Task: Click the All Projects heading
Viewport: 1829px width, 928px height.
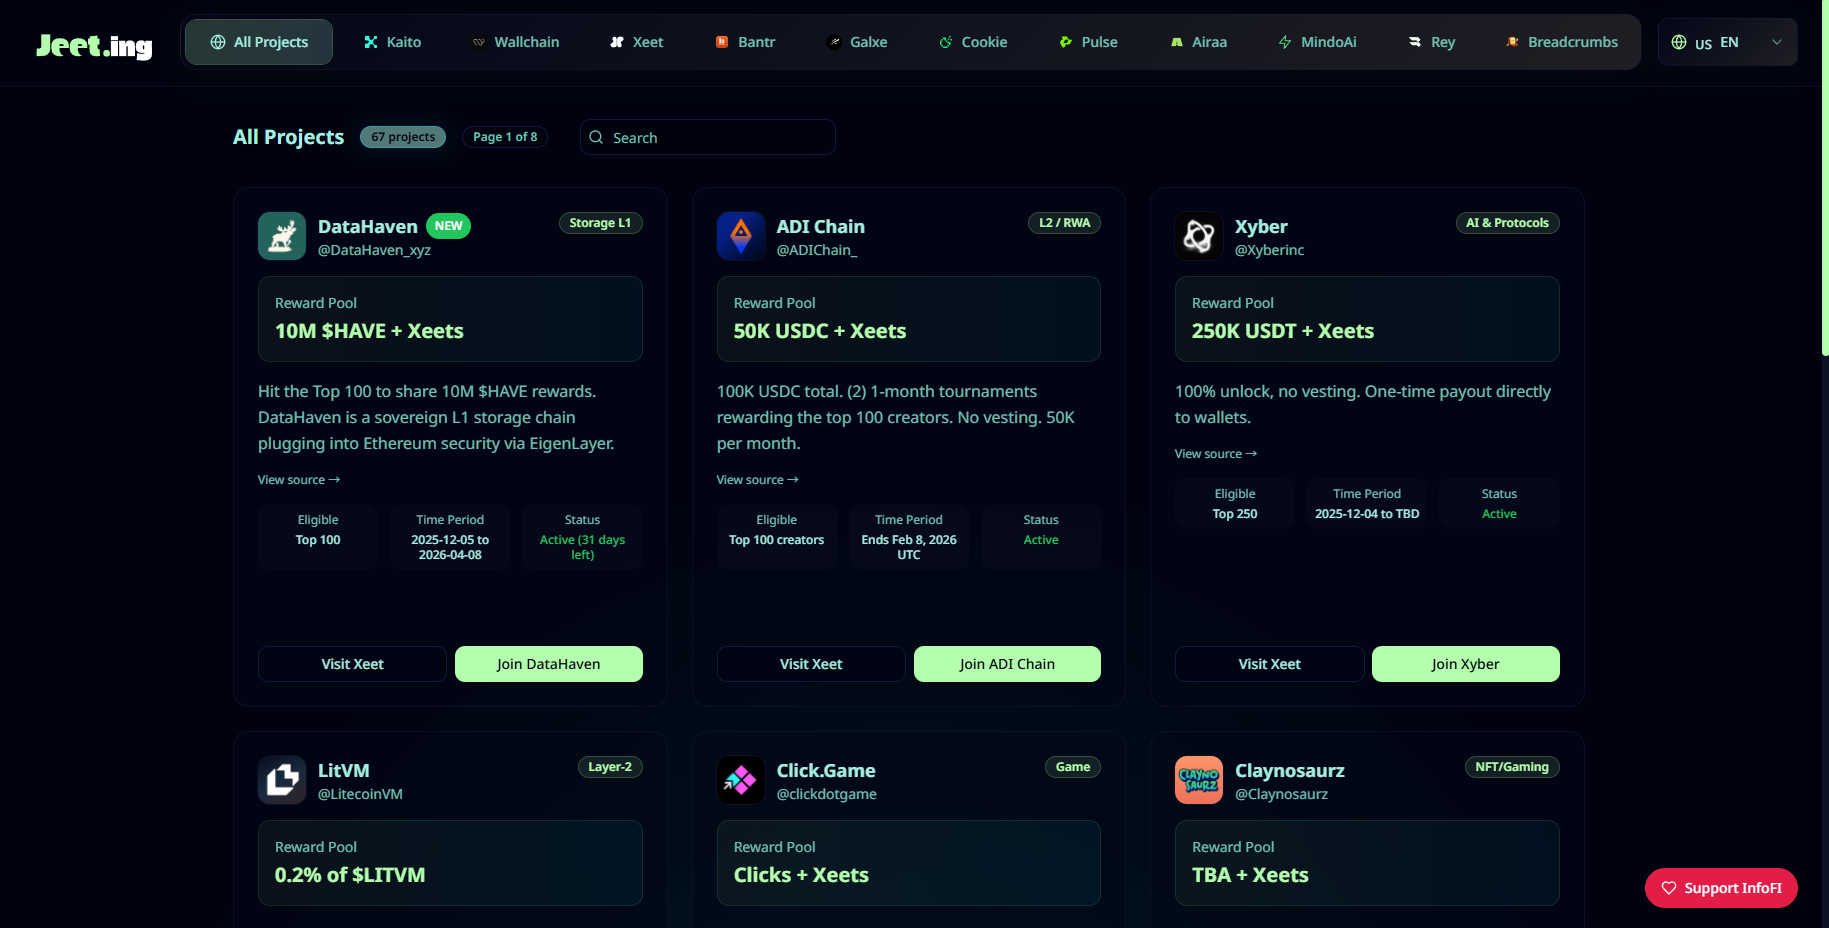Action: [x=288, y=137]
